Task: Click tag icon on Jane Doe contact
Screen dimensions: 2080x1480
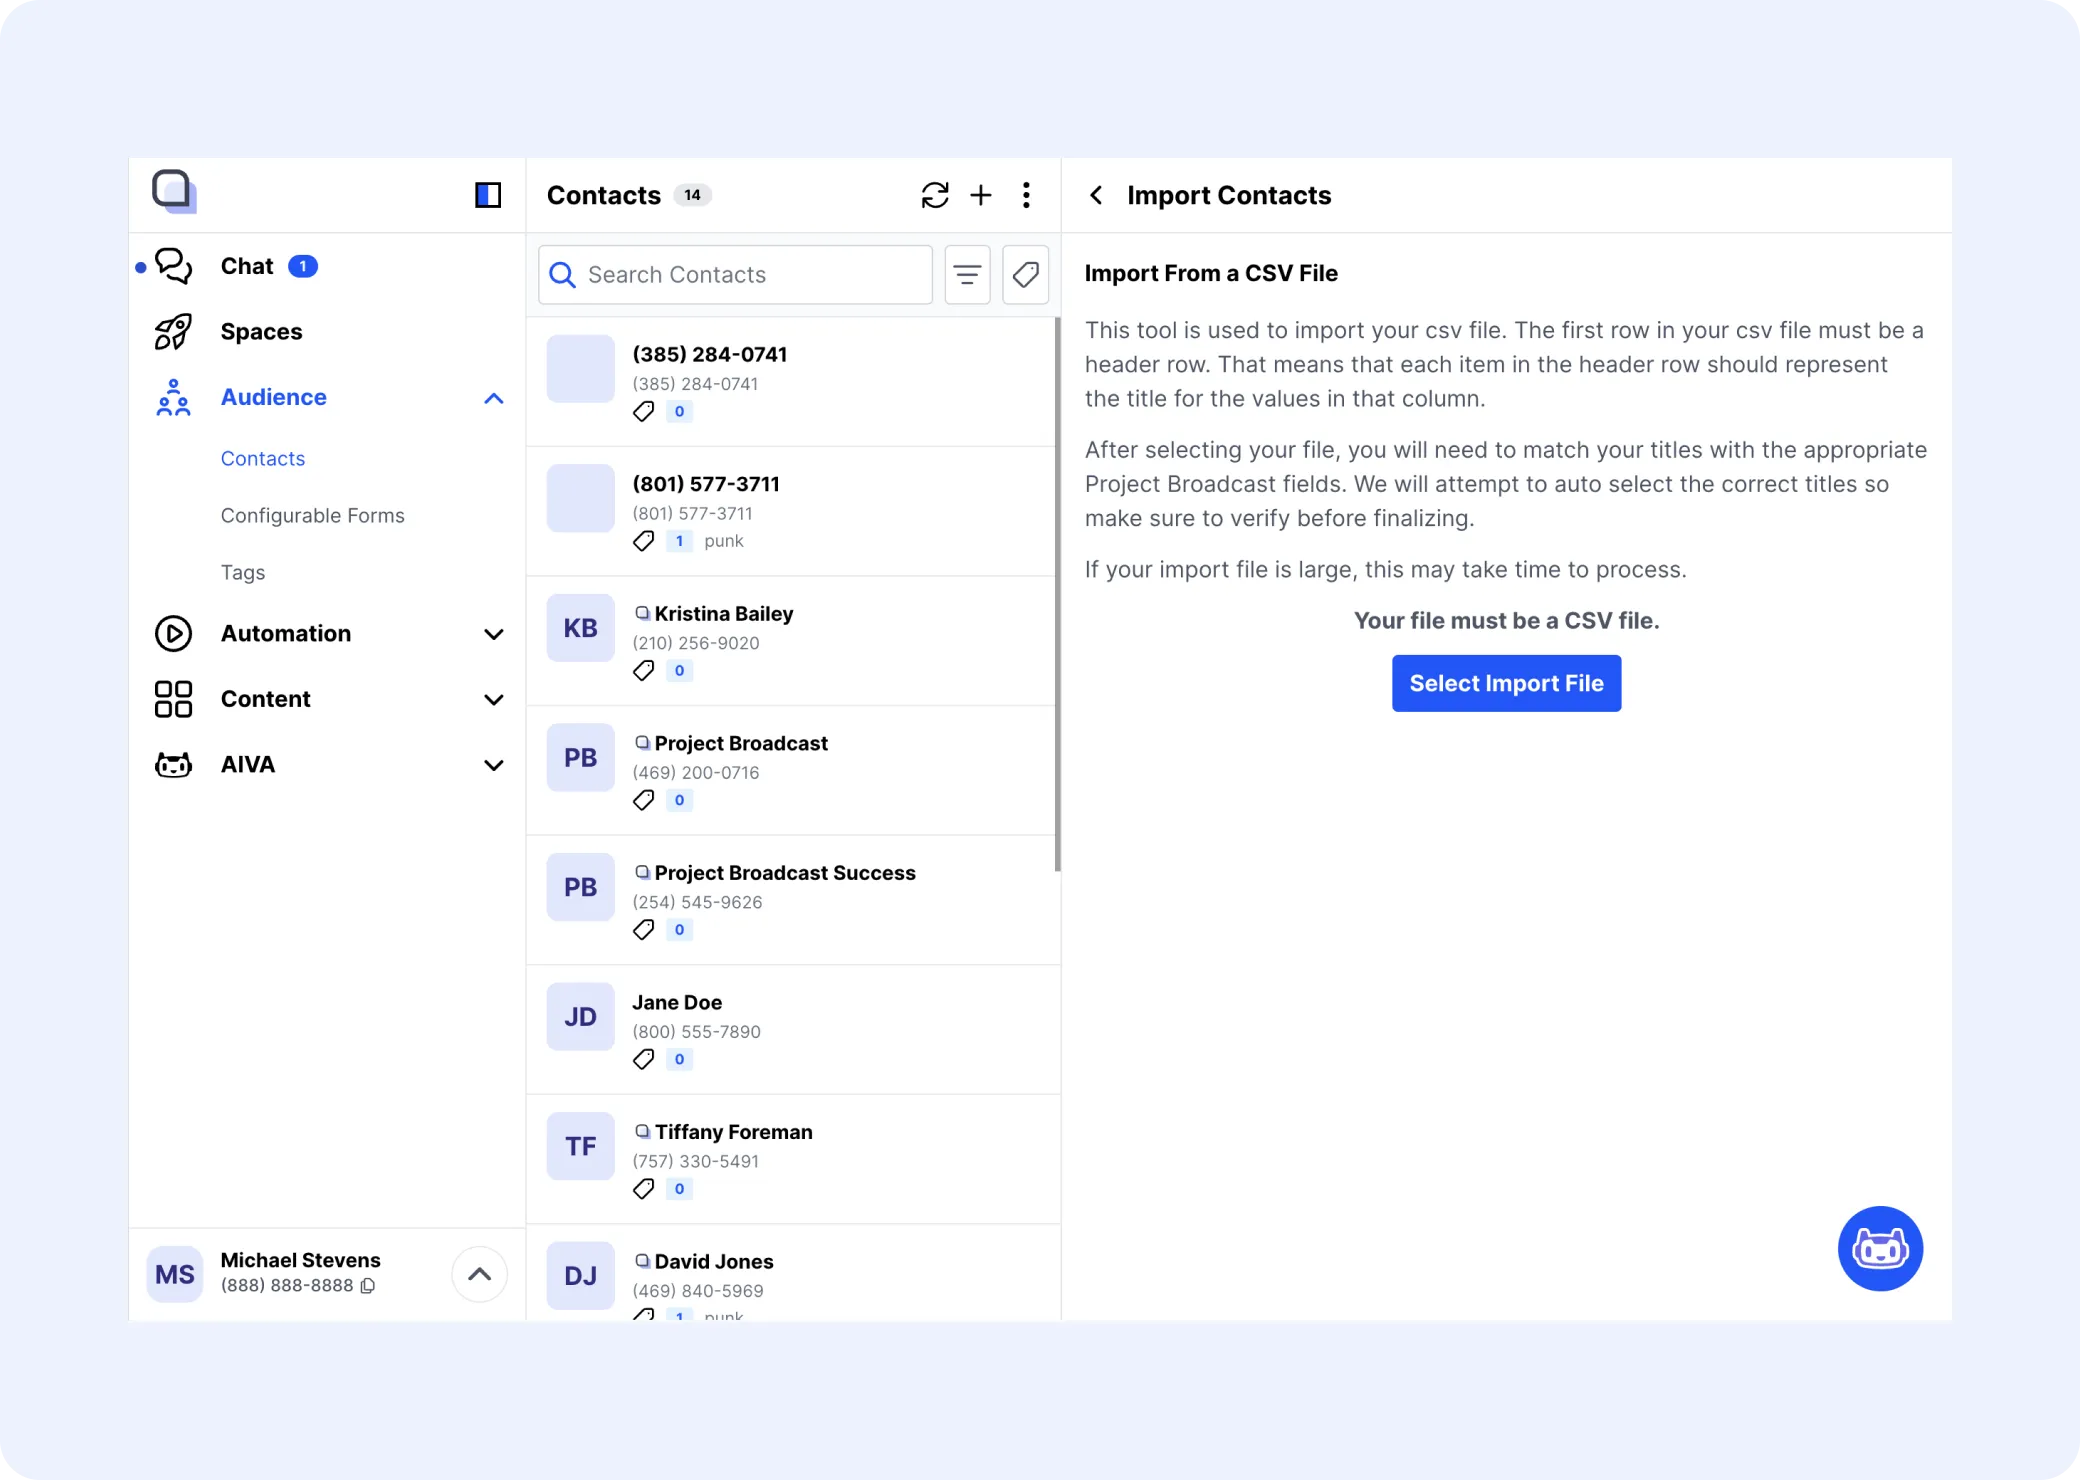Action: 644,1060
